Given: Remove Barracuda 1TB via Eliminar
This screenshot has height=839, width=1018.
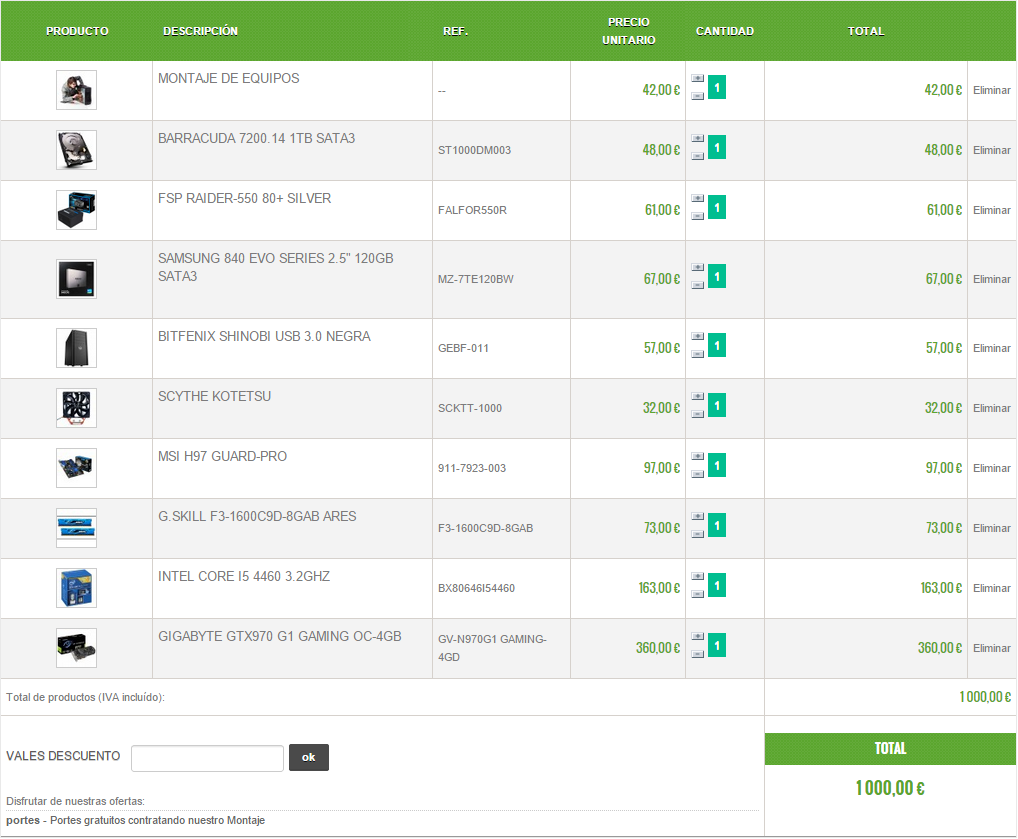Looking at the screenshot, I should pos(991,150).
